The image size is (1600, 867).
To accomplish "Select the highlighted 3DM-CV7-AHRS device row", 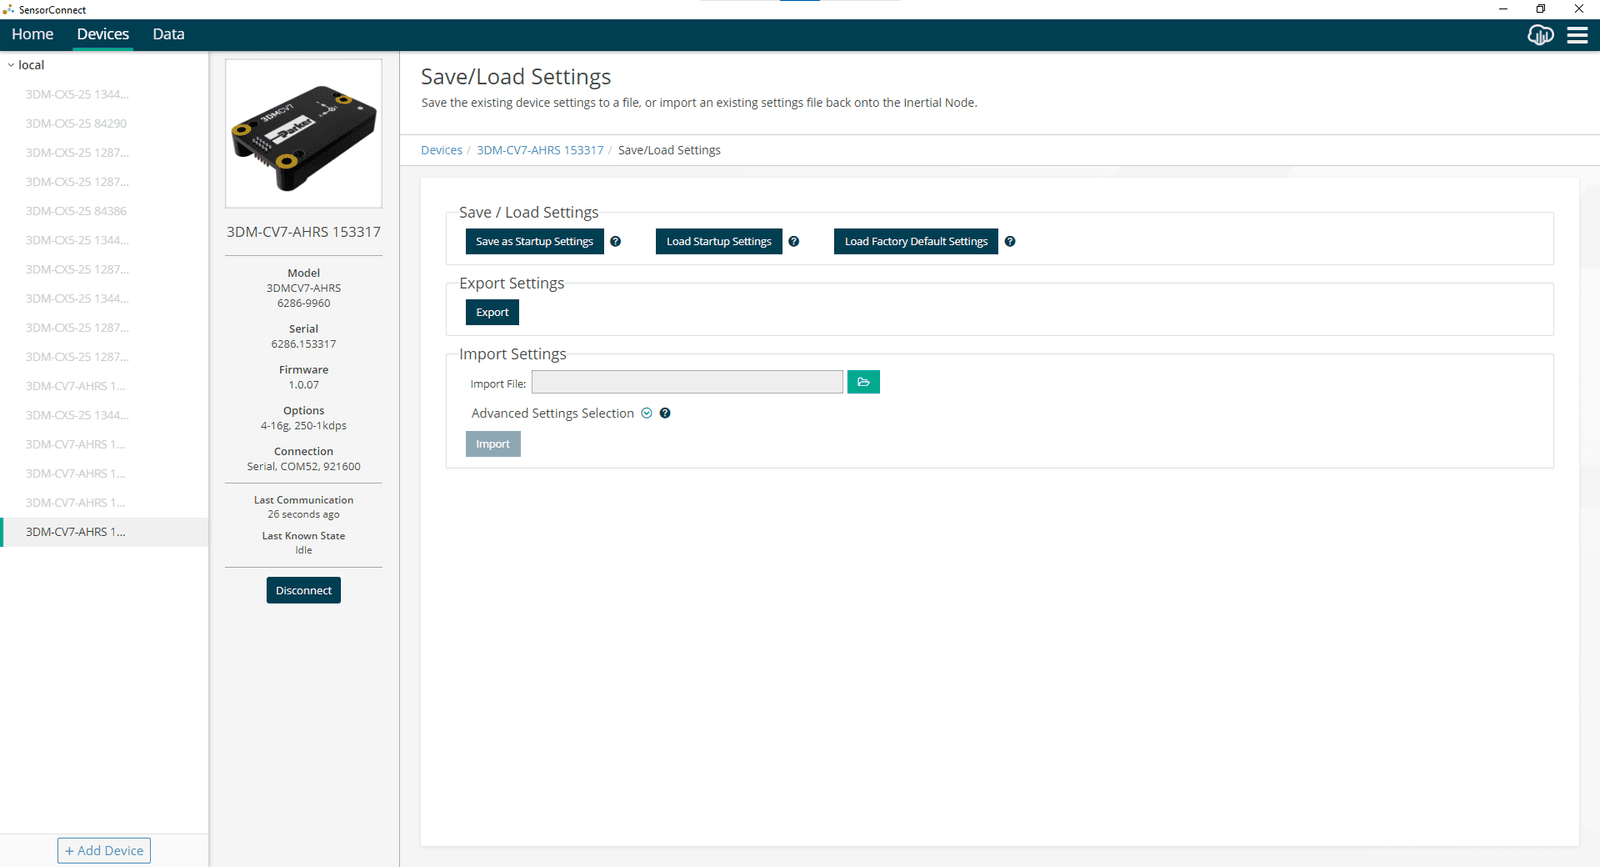I will pyautogui.click(x=104, y=532).
